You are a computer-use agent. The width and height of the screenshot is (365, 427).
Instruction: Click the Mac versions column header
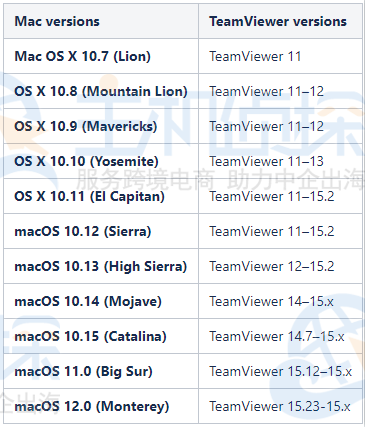pyautogui.click(x=101, y=21)
